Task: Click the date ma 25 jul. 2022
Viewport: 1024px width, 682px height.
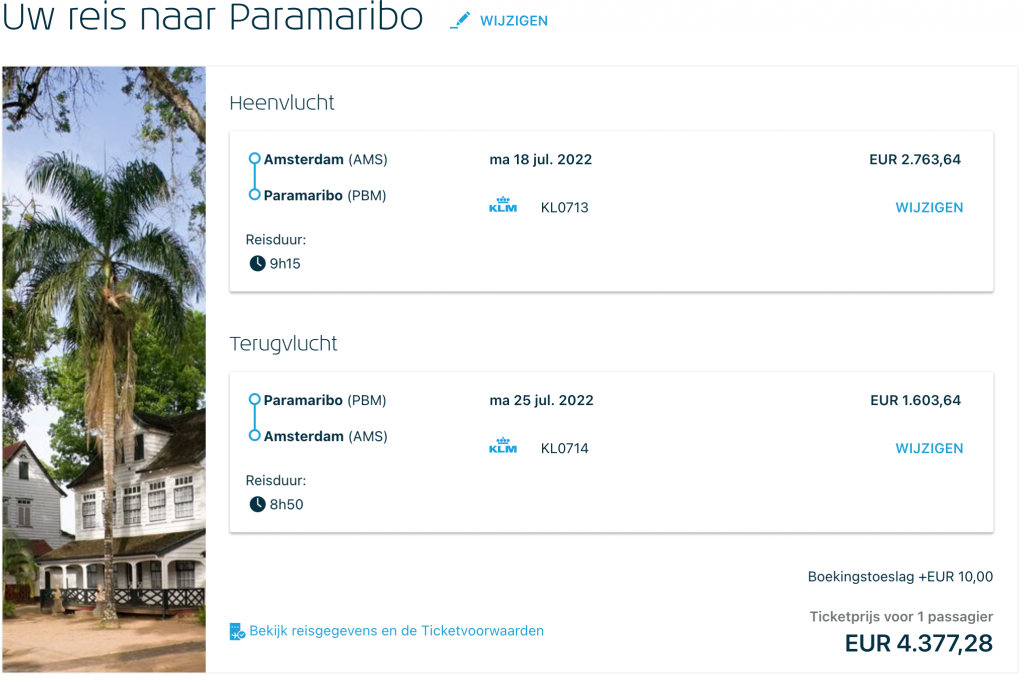Action: (541, 401)
